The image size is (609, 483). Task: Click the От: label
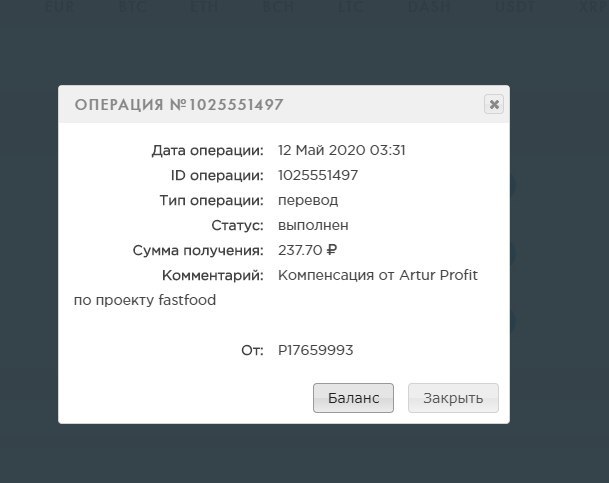tap(252, 351)
